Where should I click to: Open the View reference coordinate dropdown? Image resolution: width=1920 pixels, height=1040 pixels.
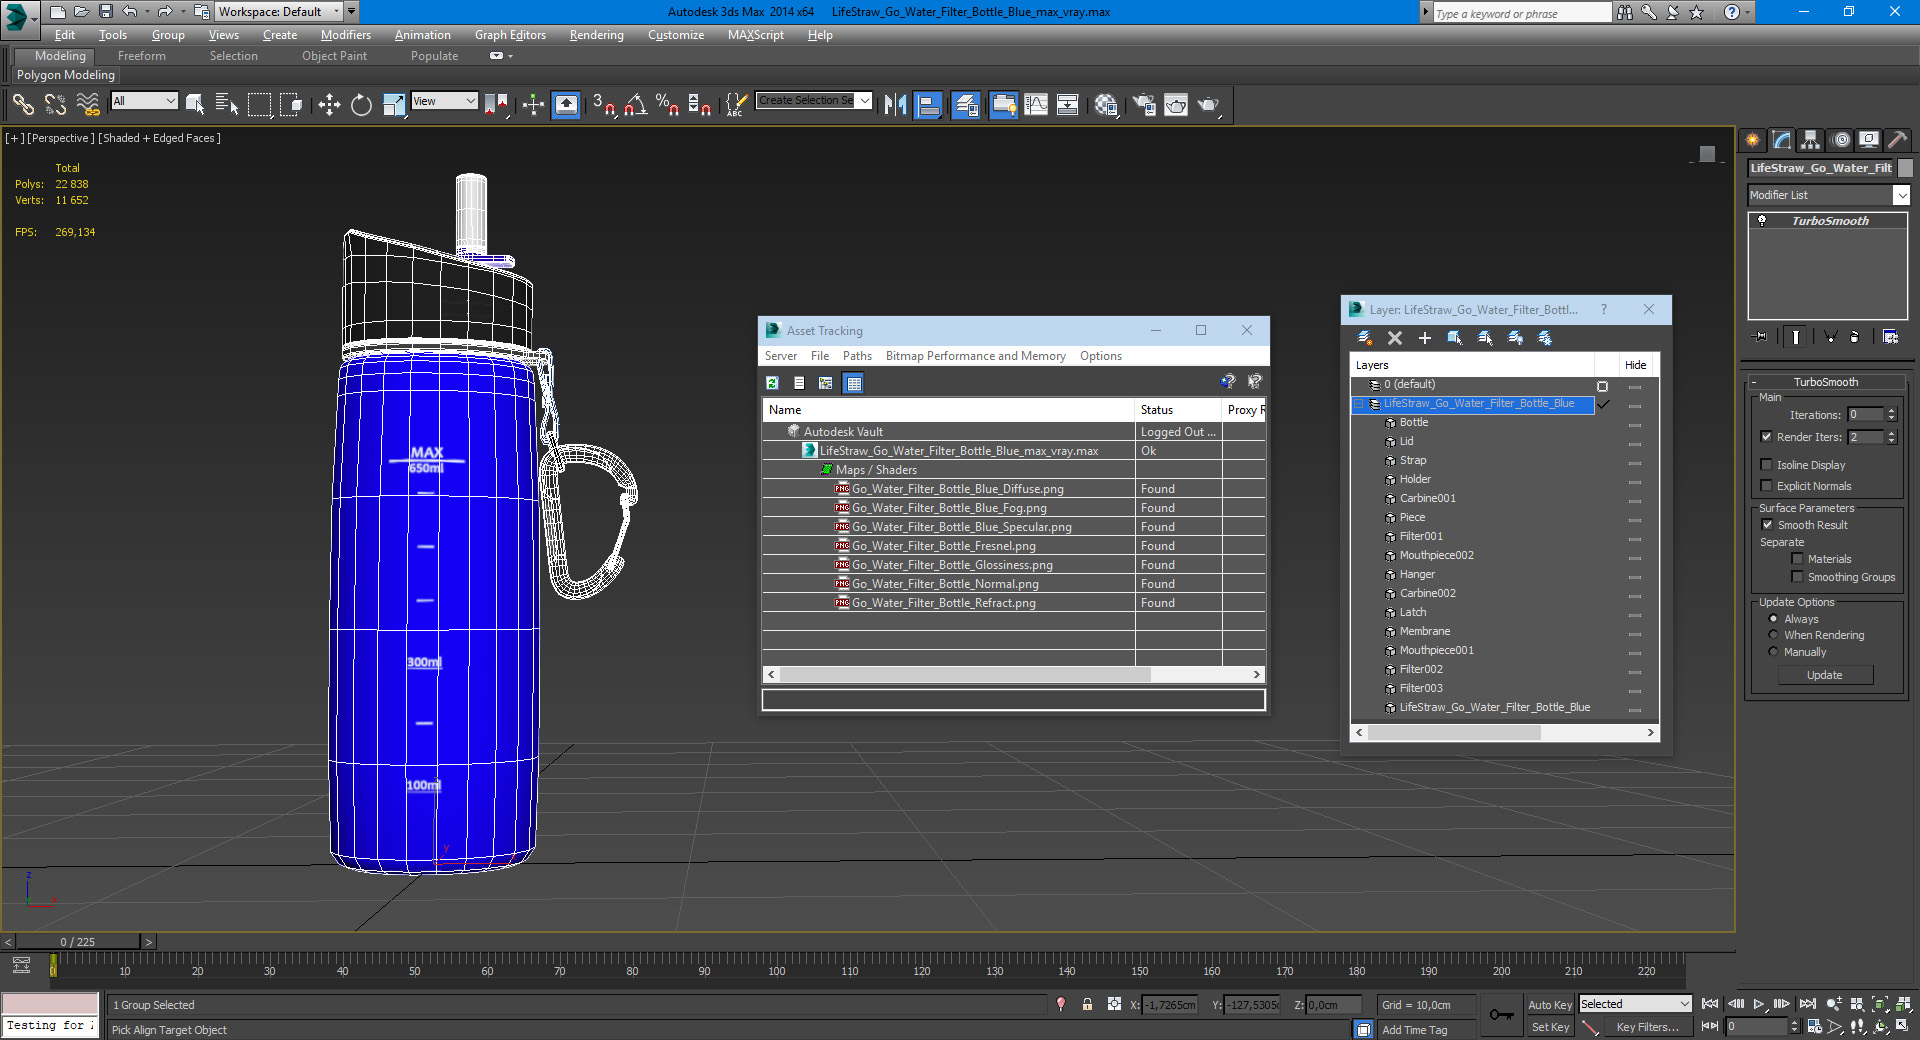(x=444, y=101)
